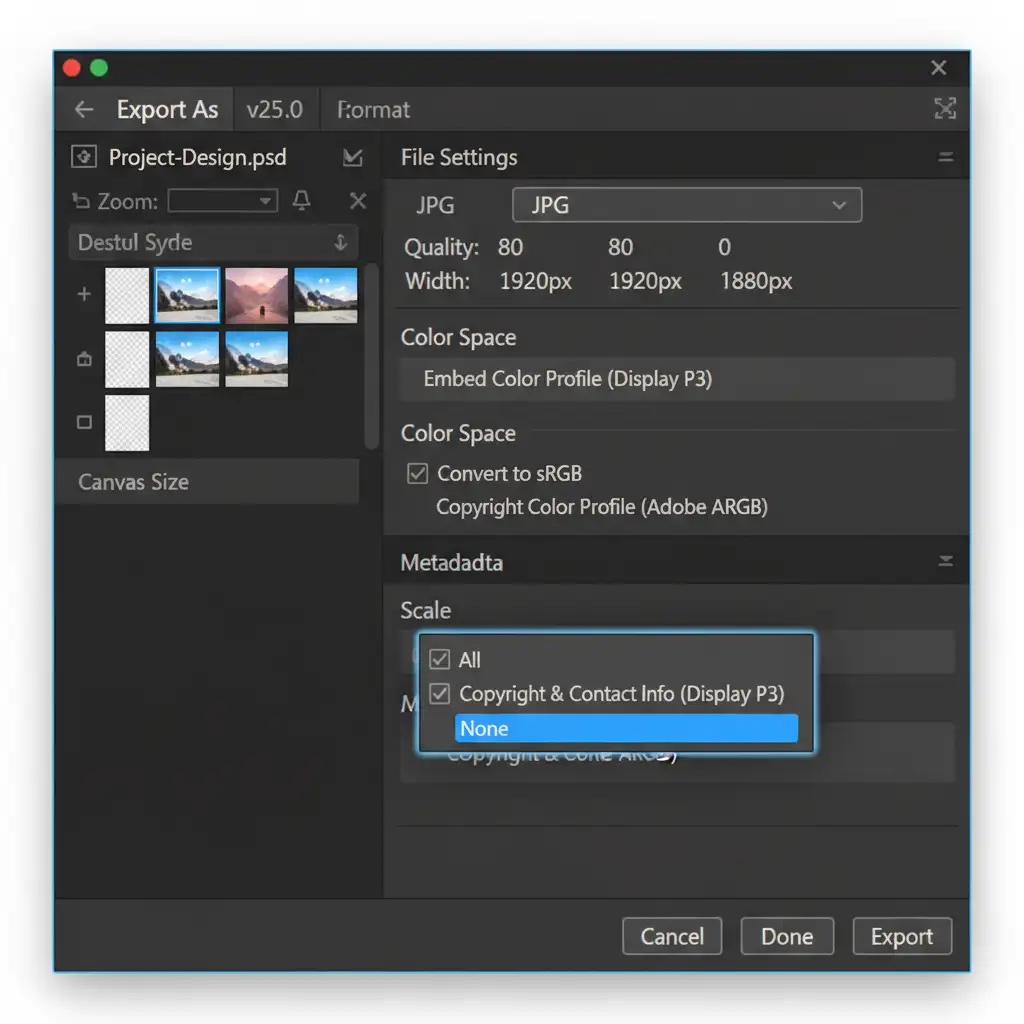Screen dimensions: 1024x1024
Task: Toggle Copyright & Contact Info checkbox
Action: click(439, 694)
